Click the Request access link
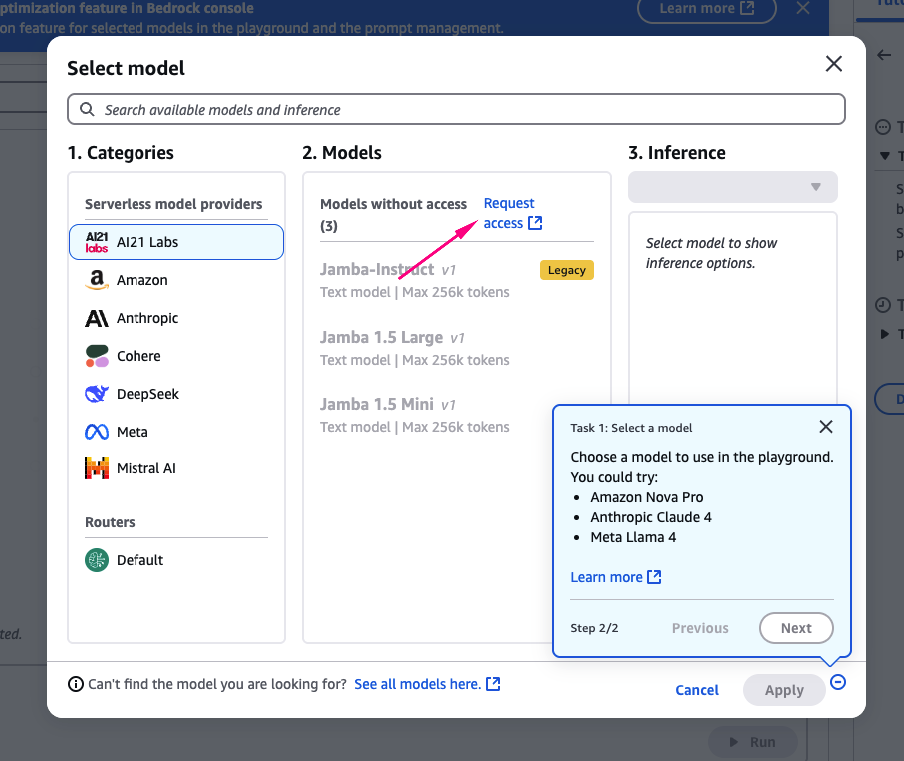The height and width of the screenshot is (761, 904). [512, 213]
